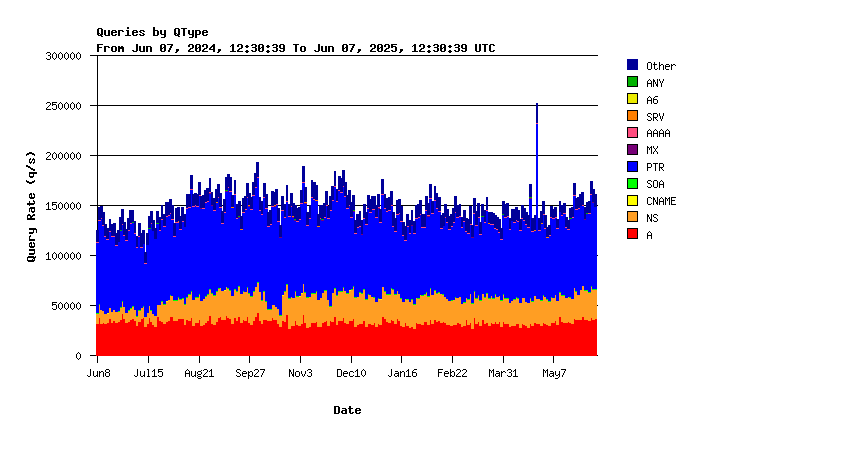Click the 'May7' date label
This screenshot has height=450, width=850.
tap(554, 374)
